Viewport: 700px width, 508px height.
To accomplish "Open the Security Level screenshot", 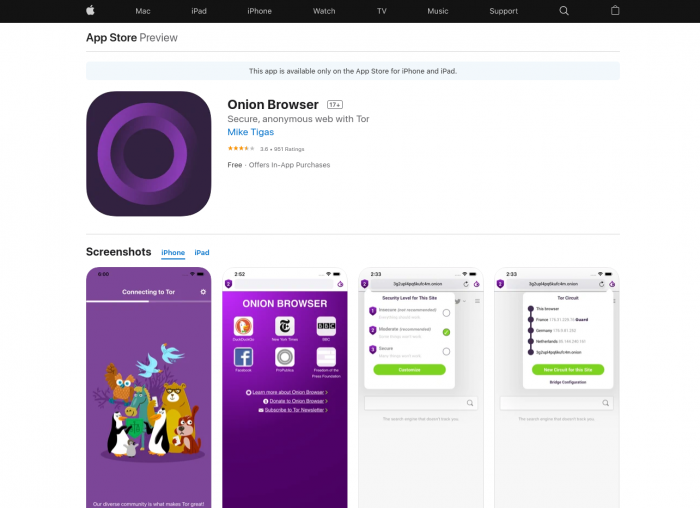I will (421, 387).
